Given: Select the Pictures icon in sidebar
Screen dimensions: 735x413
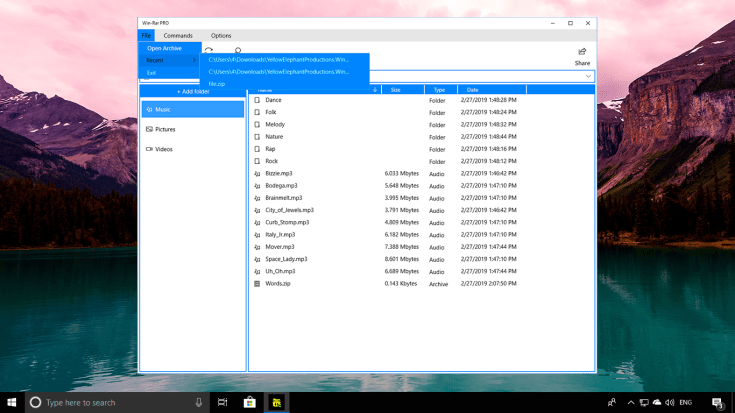Looking at the screenshot, I should click(149, 129).
